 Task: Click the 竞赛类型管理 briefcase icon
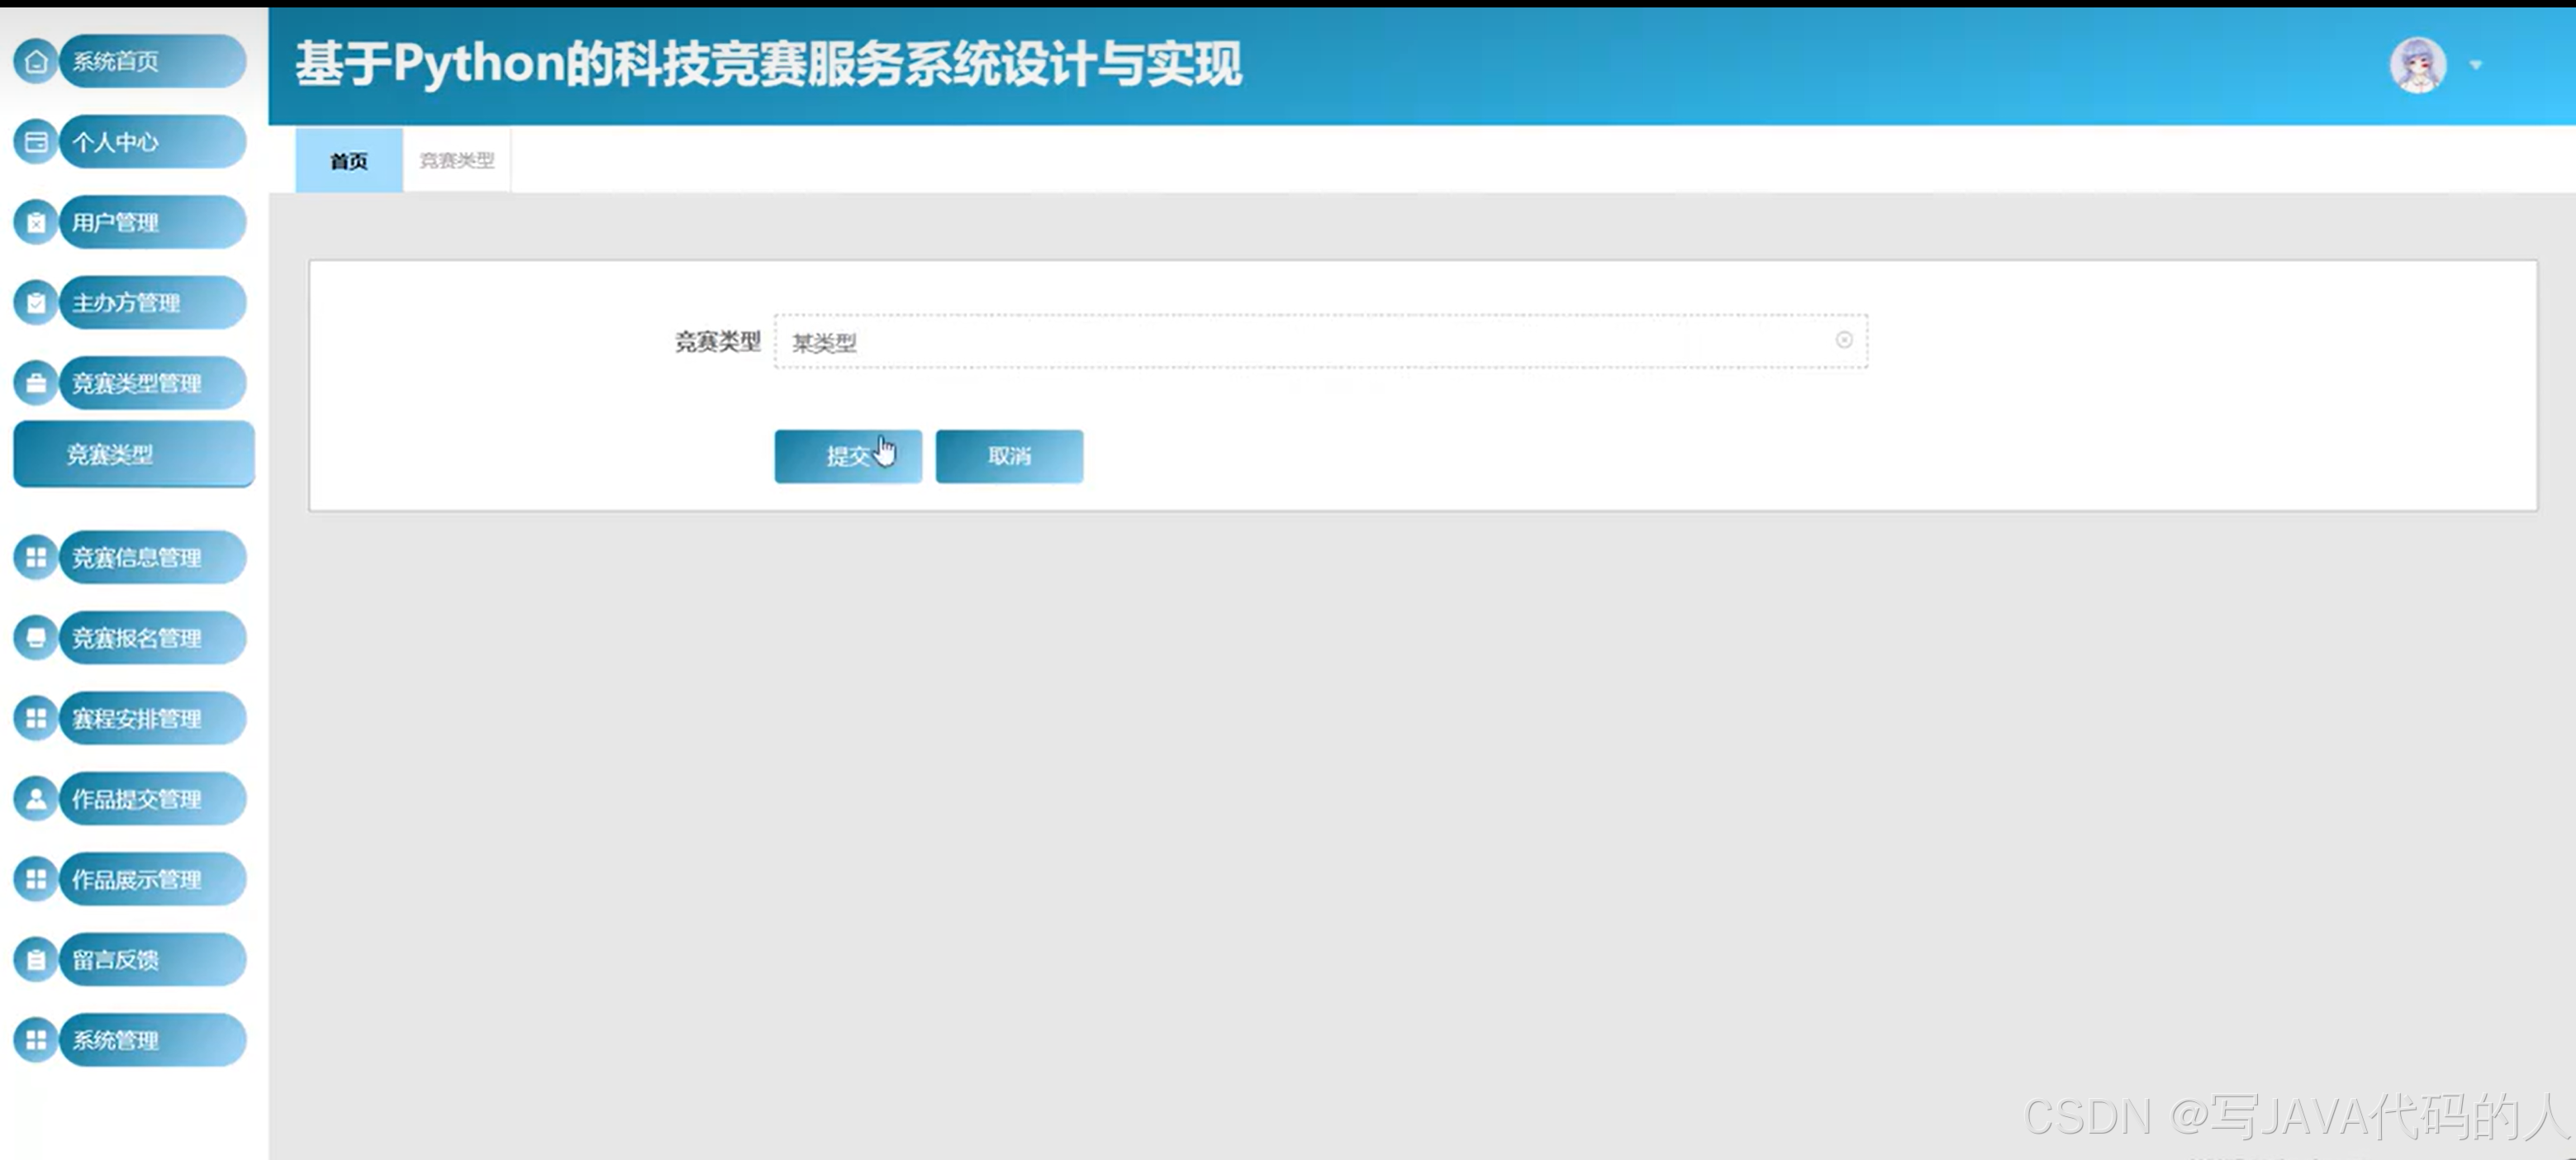(36, 382)
